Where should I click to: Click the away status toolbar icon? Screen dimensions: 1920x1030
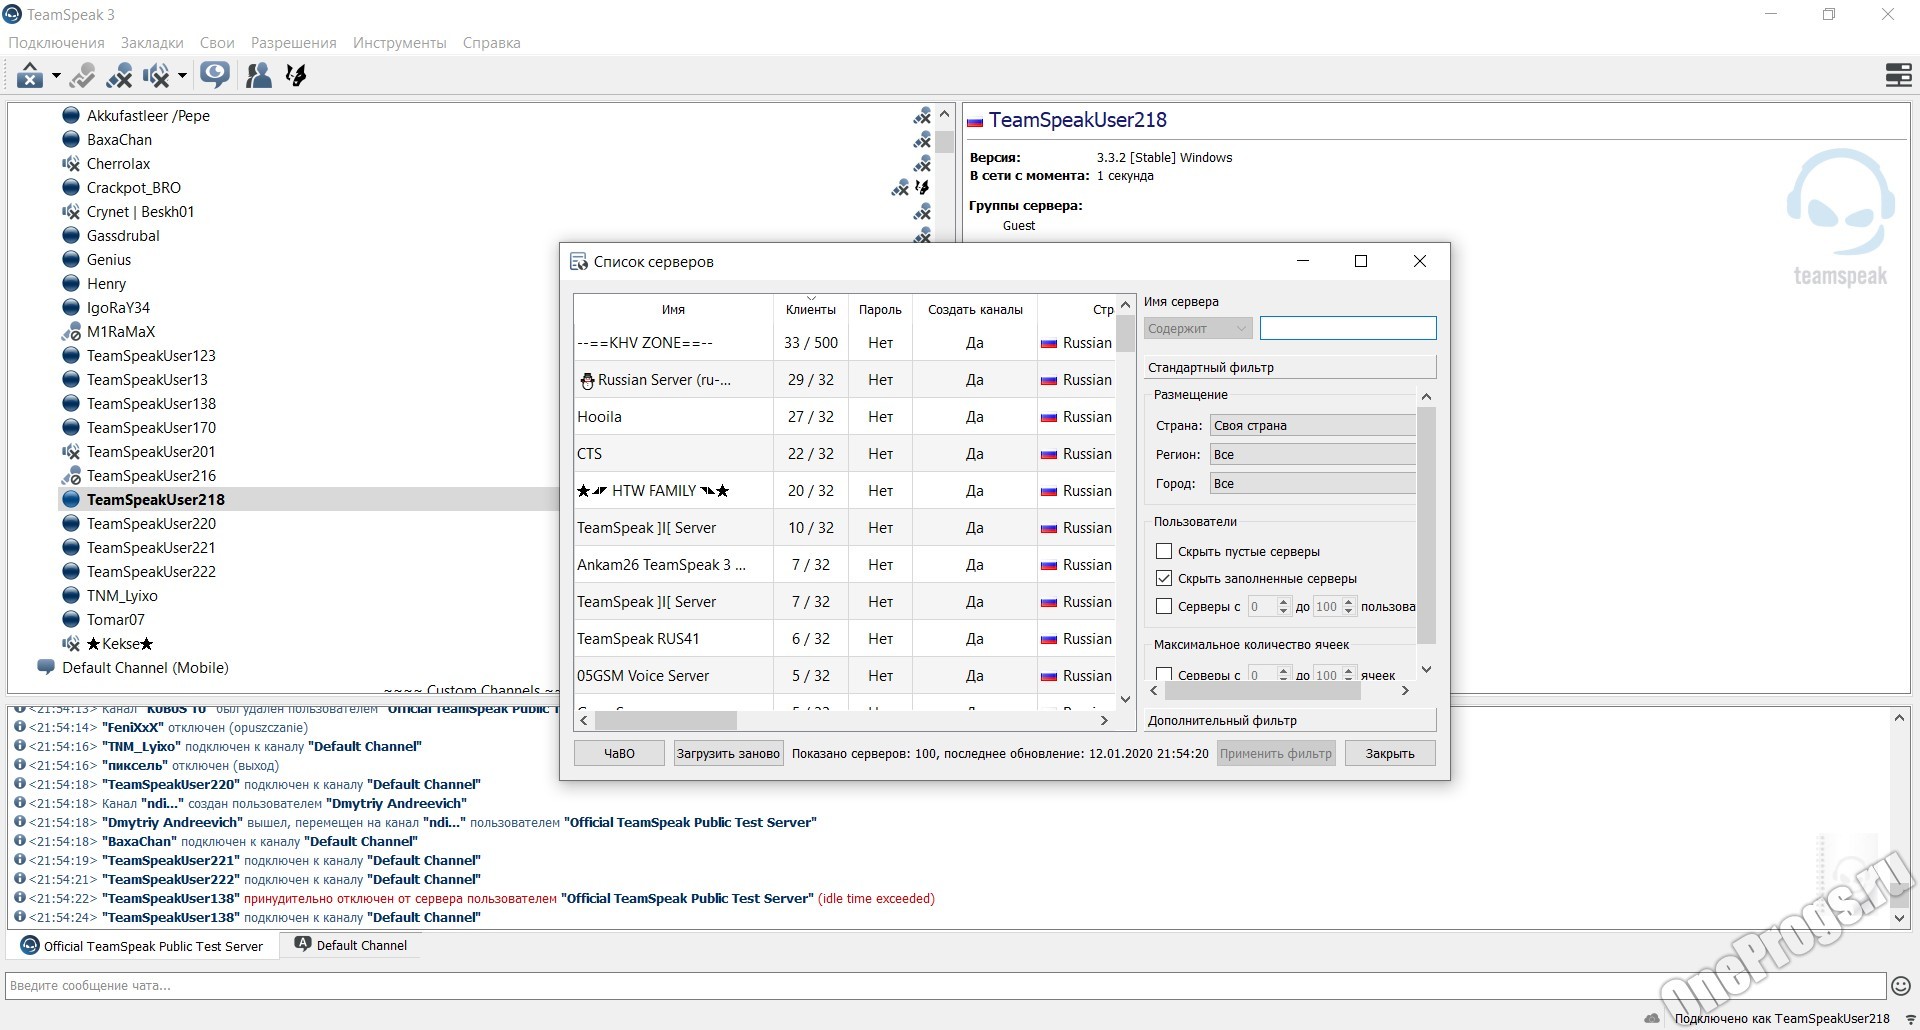coord(30,75)
